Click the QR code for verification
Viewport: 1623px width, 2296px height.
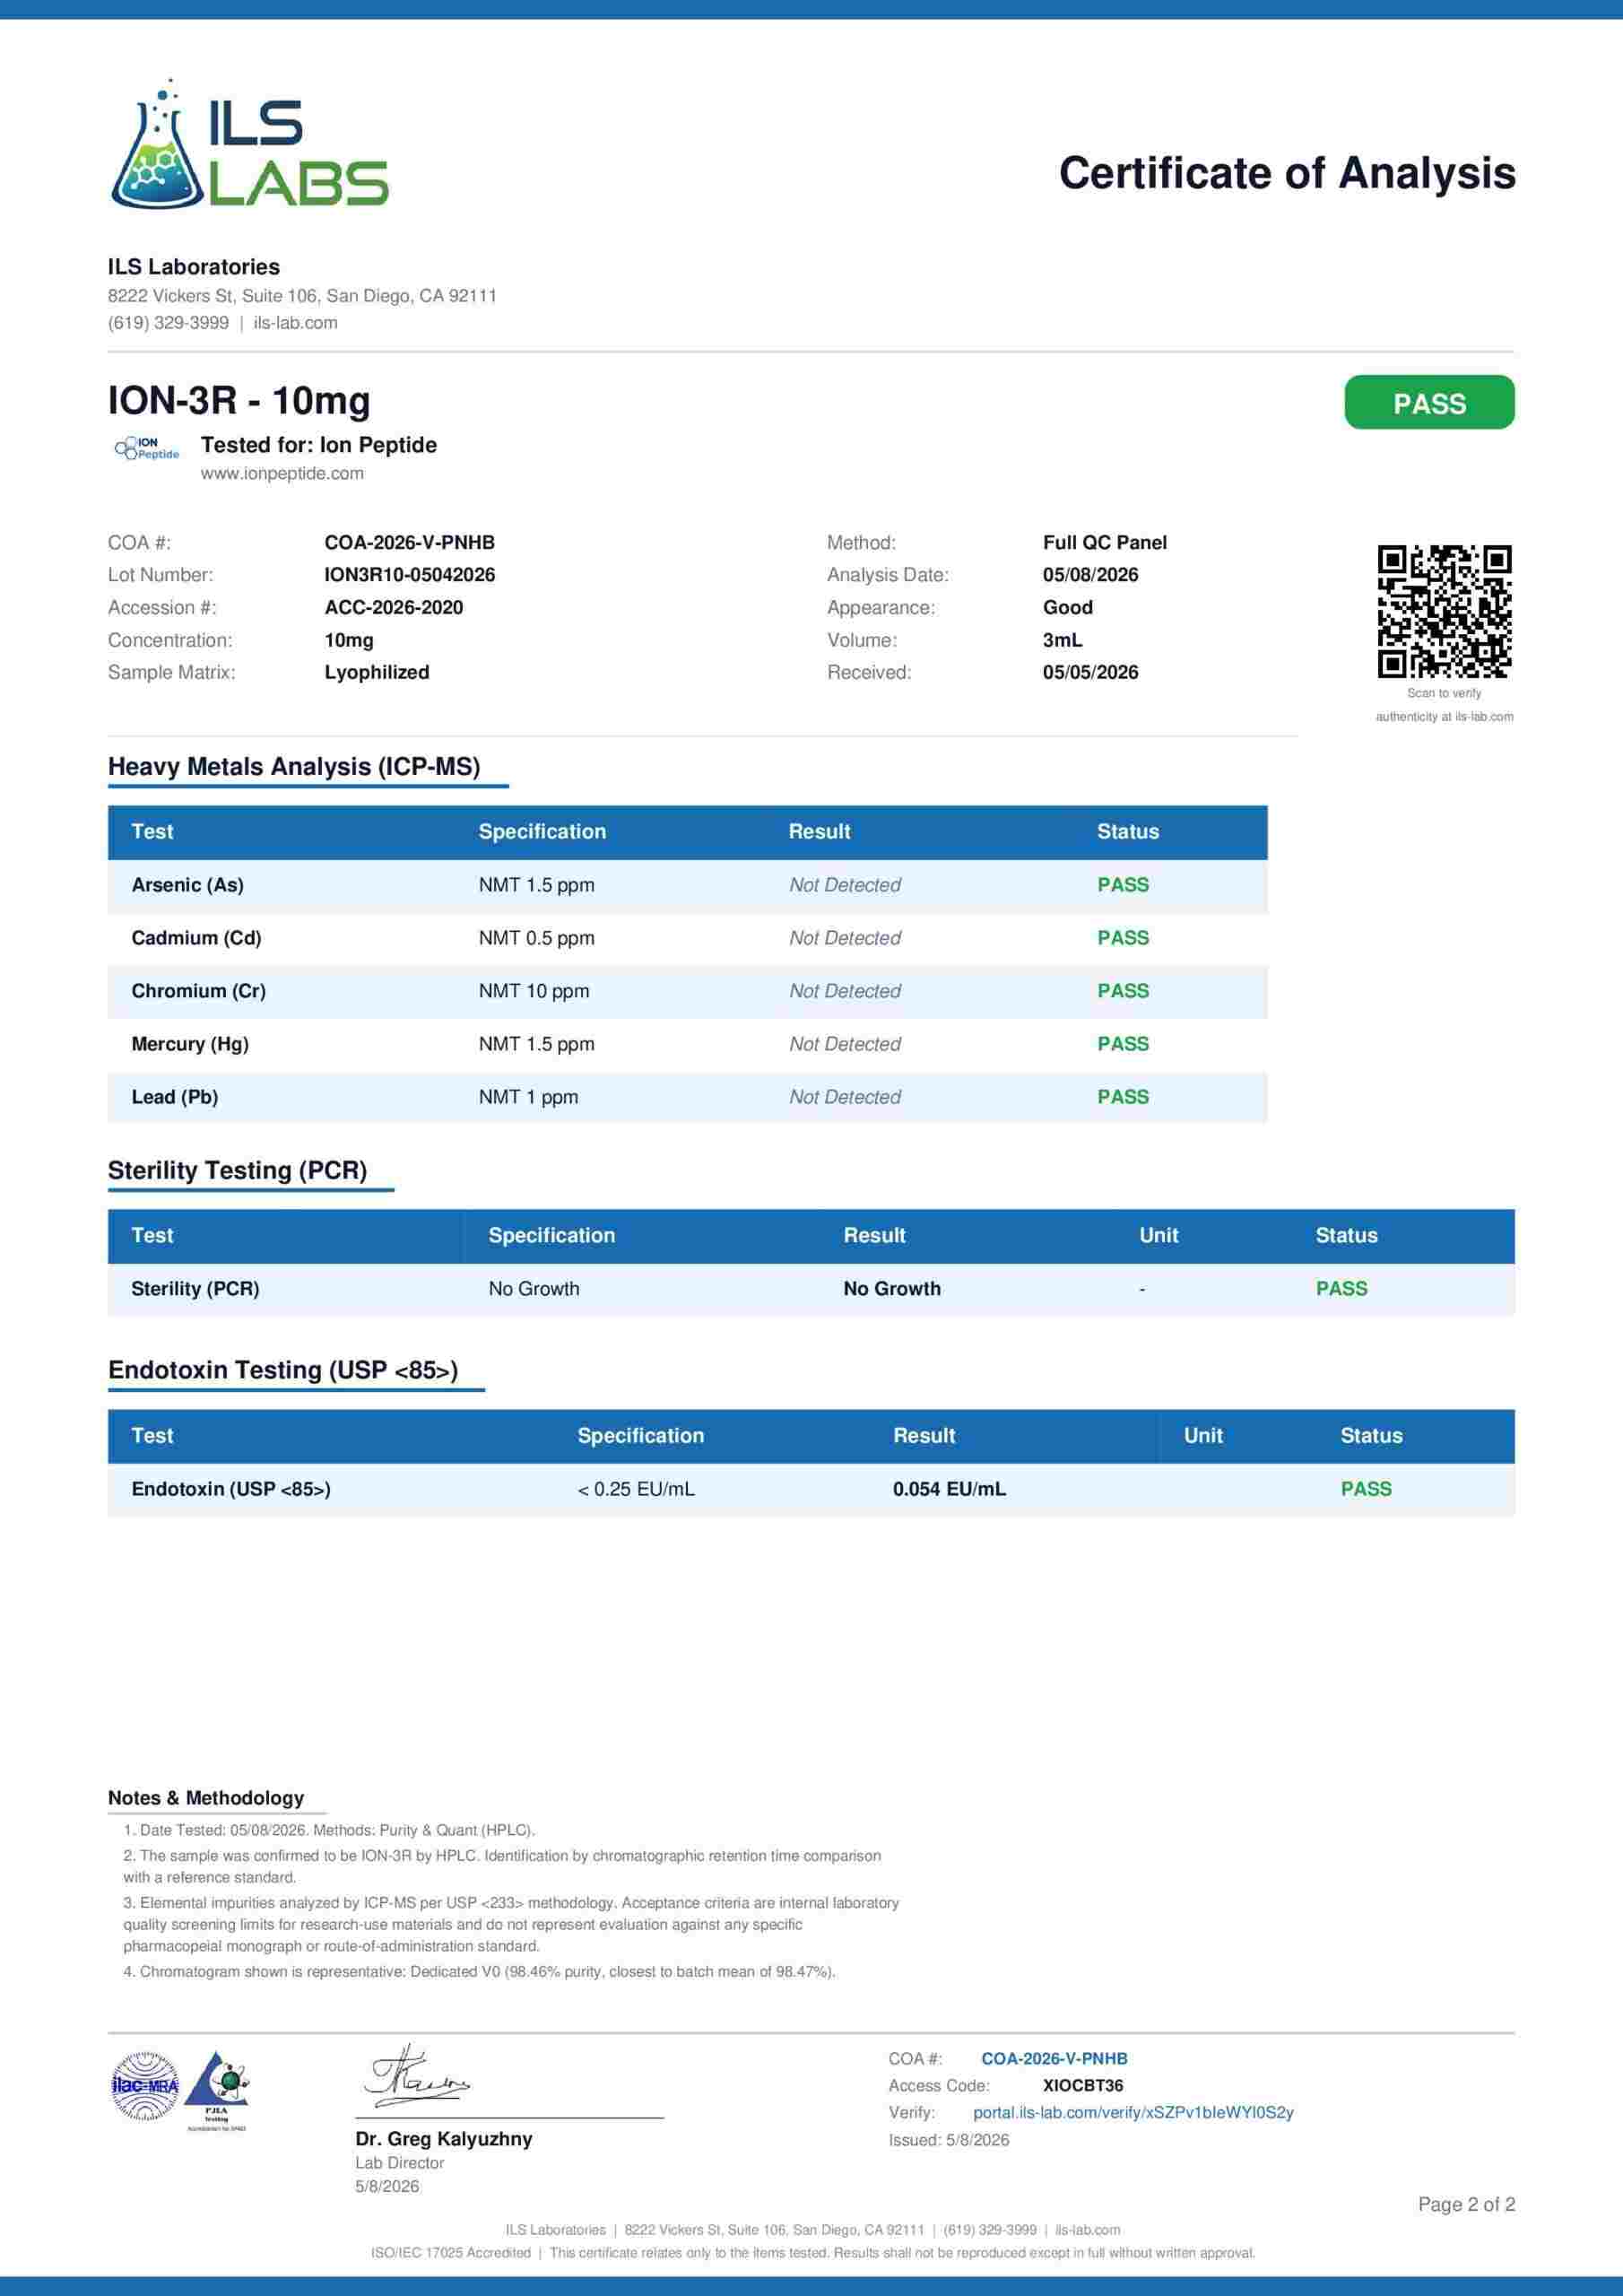pos(1444,611)
